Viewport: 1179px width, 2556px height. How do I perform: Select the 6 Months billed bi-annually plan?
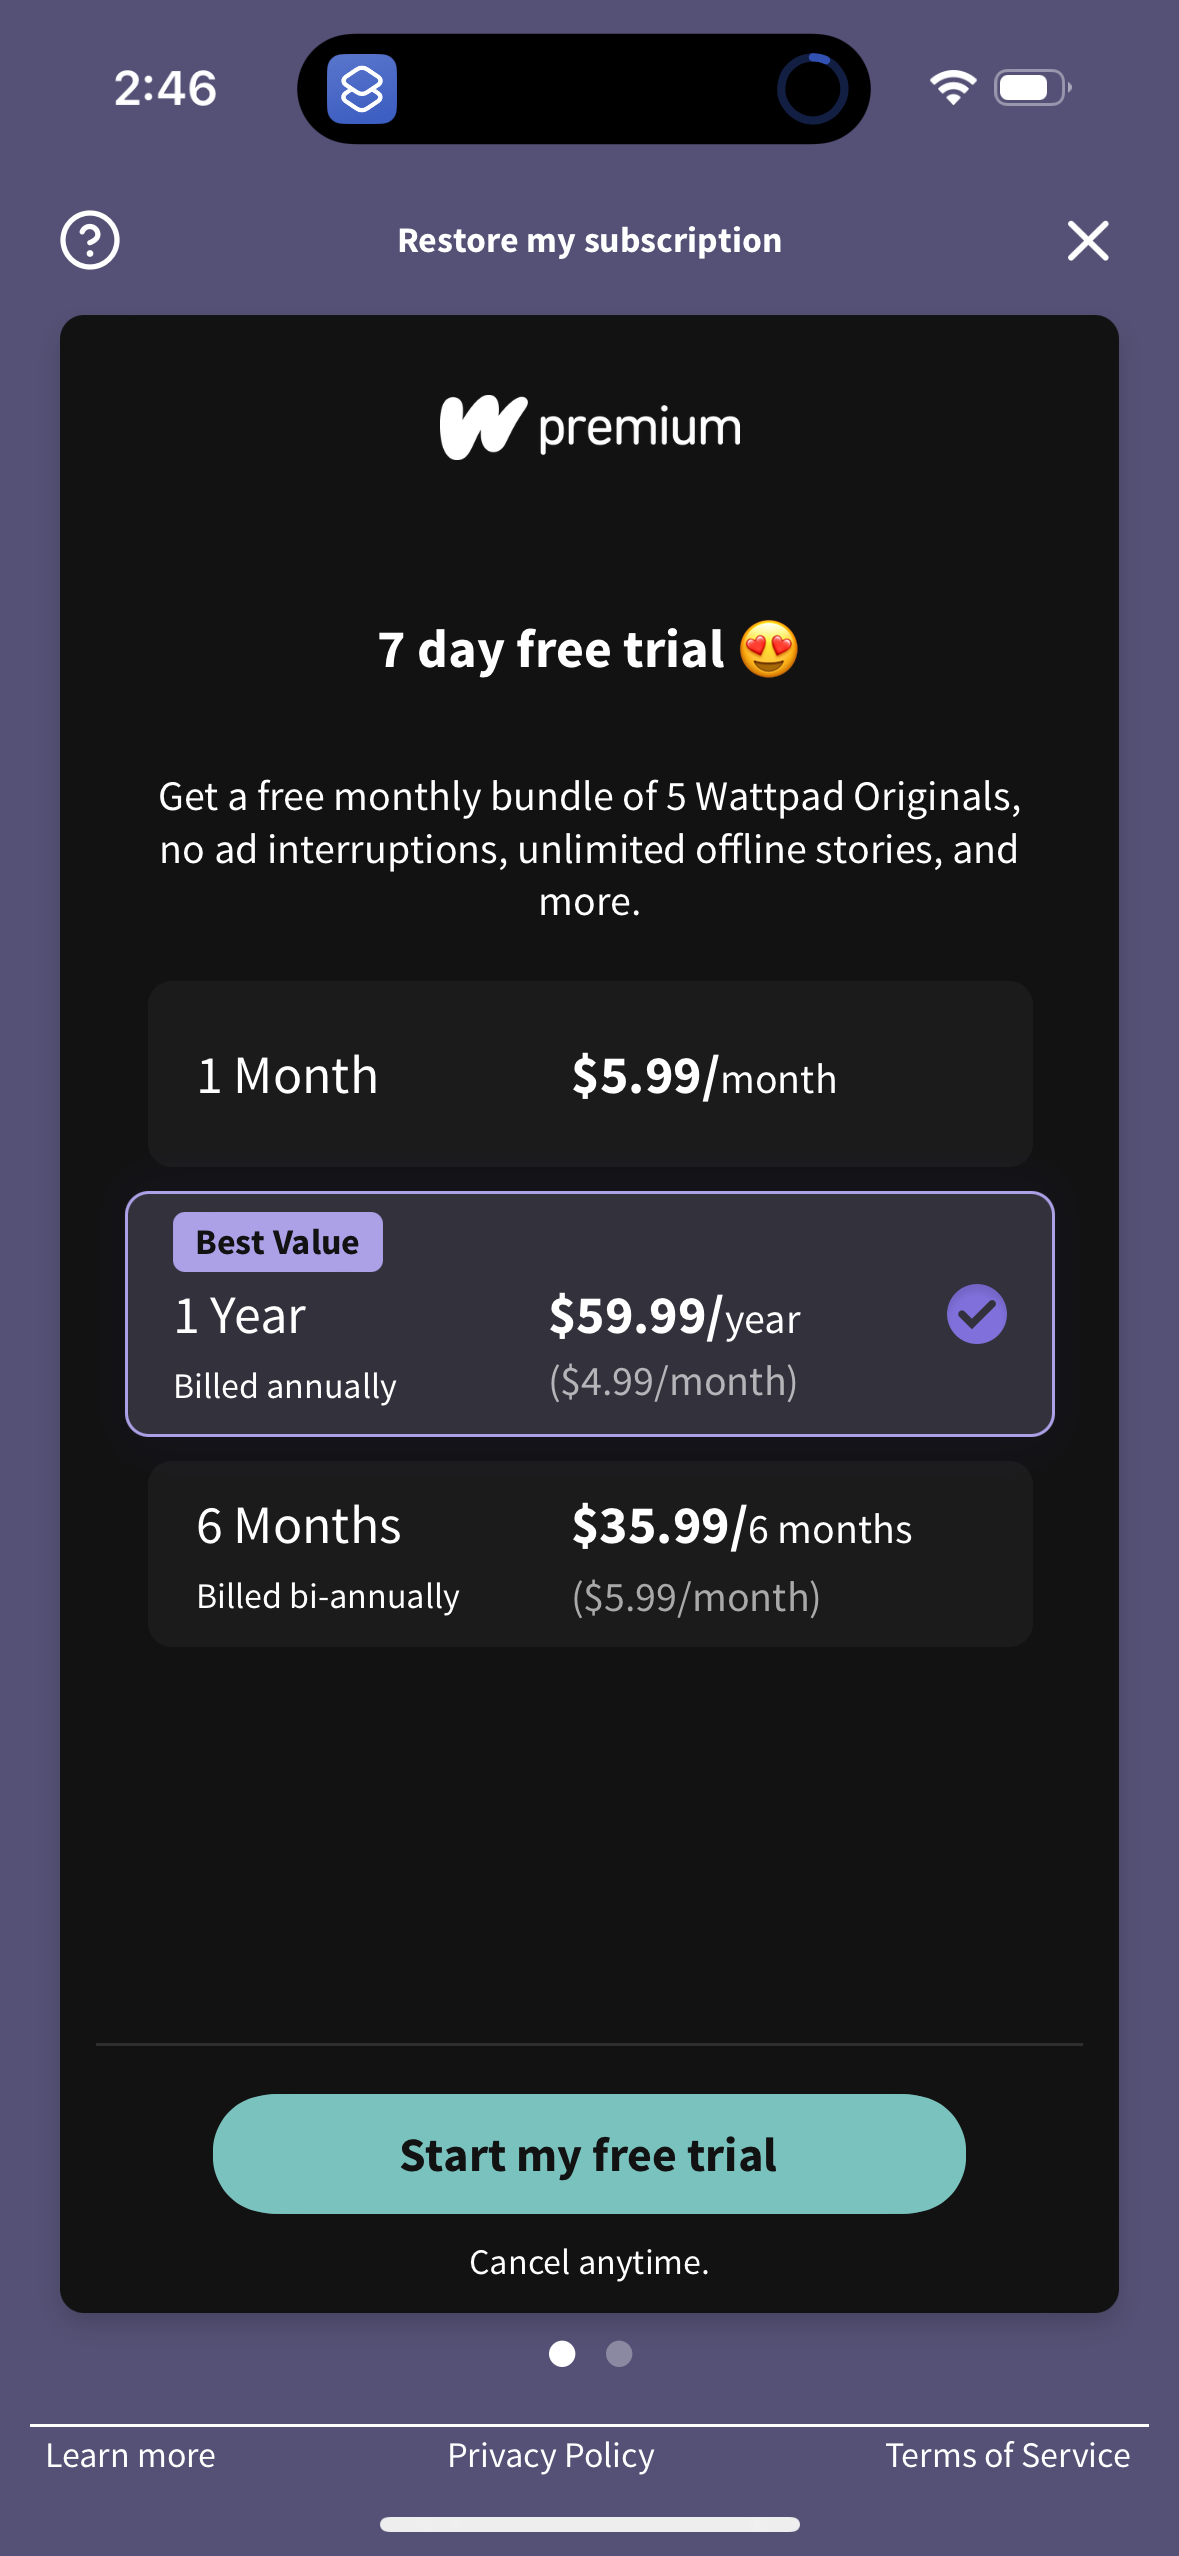589,1552
